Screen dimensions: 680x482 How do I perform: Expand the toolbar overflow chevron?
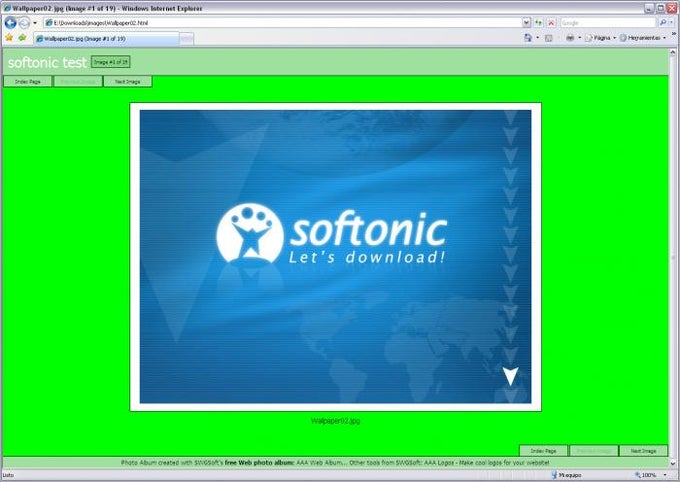point(673,34)
